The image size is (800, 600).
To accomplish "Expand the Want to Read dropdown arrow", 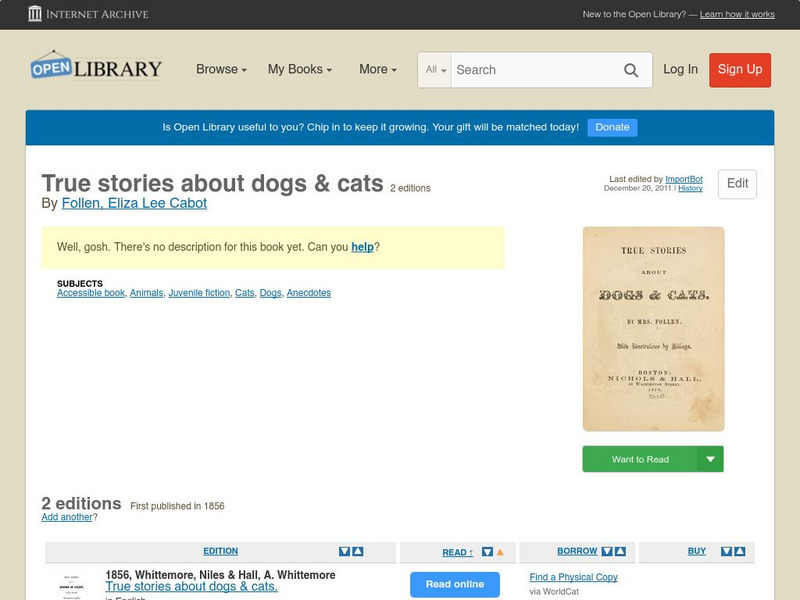I will (x=710, y=459).
